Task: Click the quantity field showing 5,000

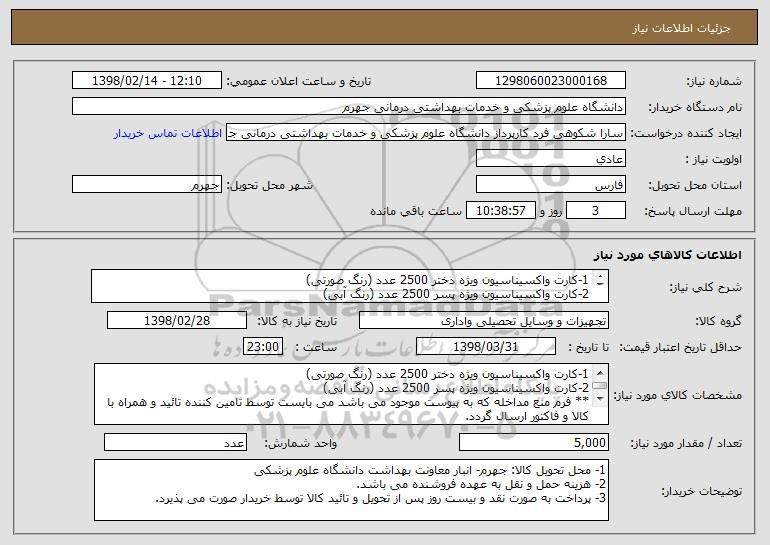Action: [534, 442]
